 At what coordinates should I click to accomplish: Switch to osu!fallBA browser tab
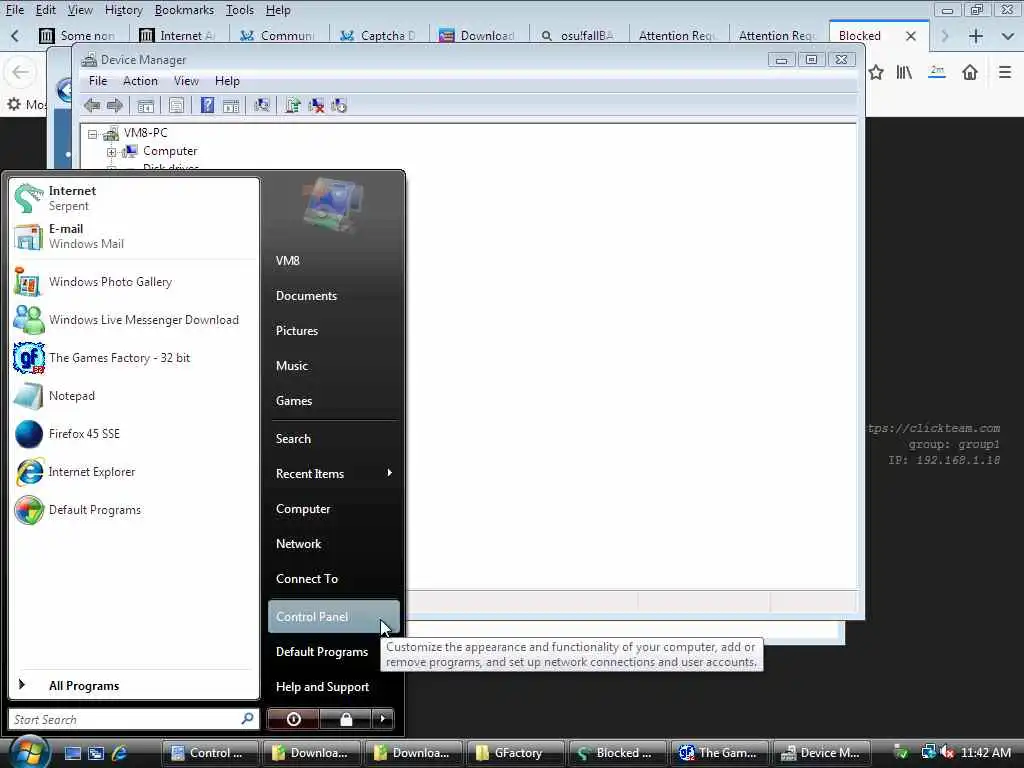(x=579, y=35)
